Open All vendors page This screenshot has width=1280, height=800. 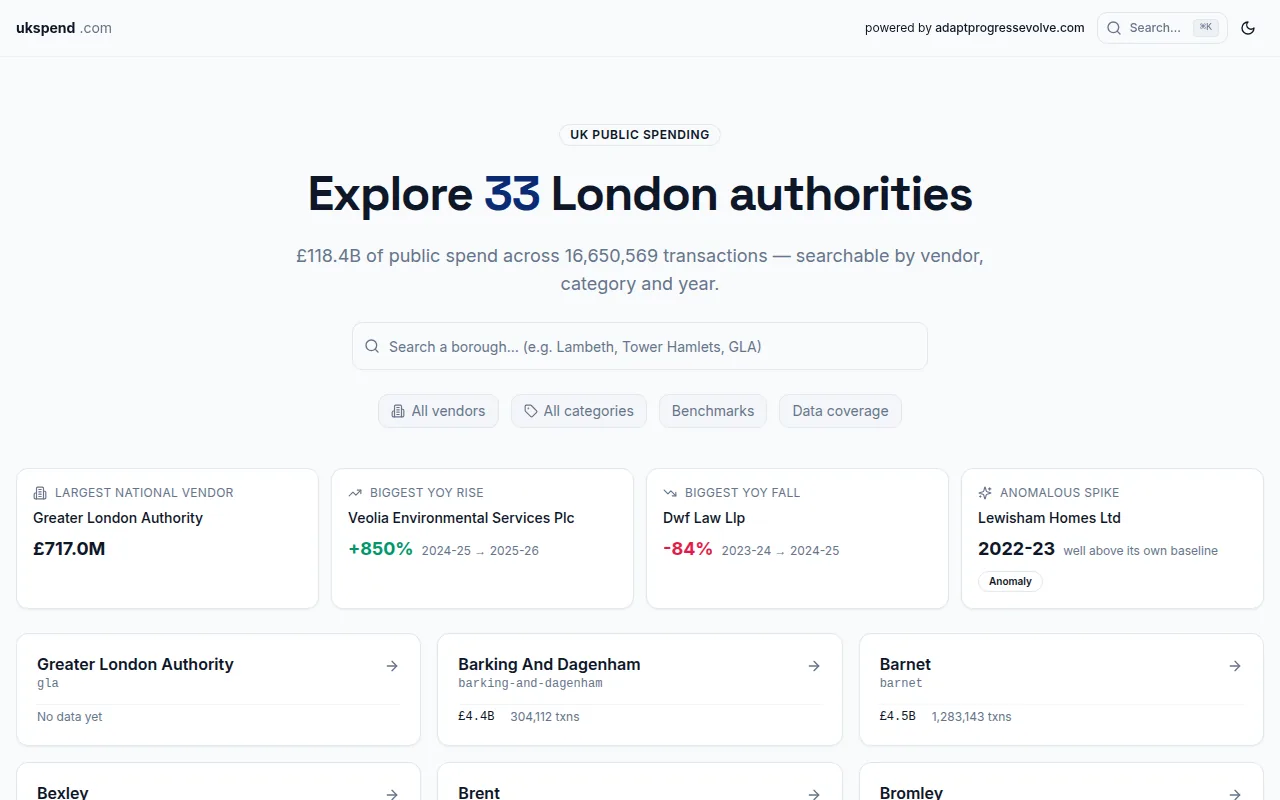coord(438,411)
